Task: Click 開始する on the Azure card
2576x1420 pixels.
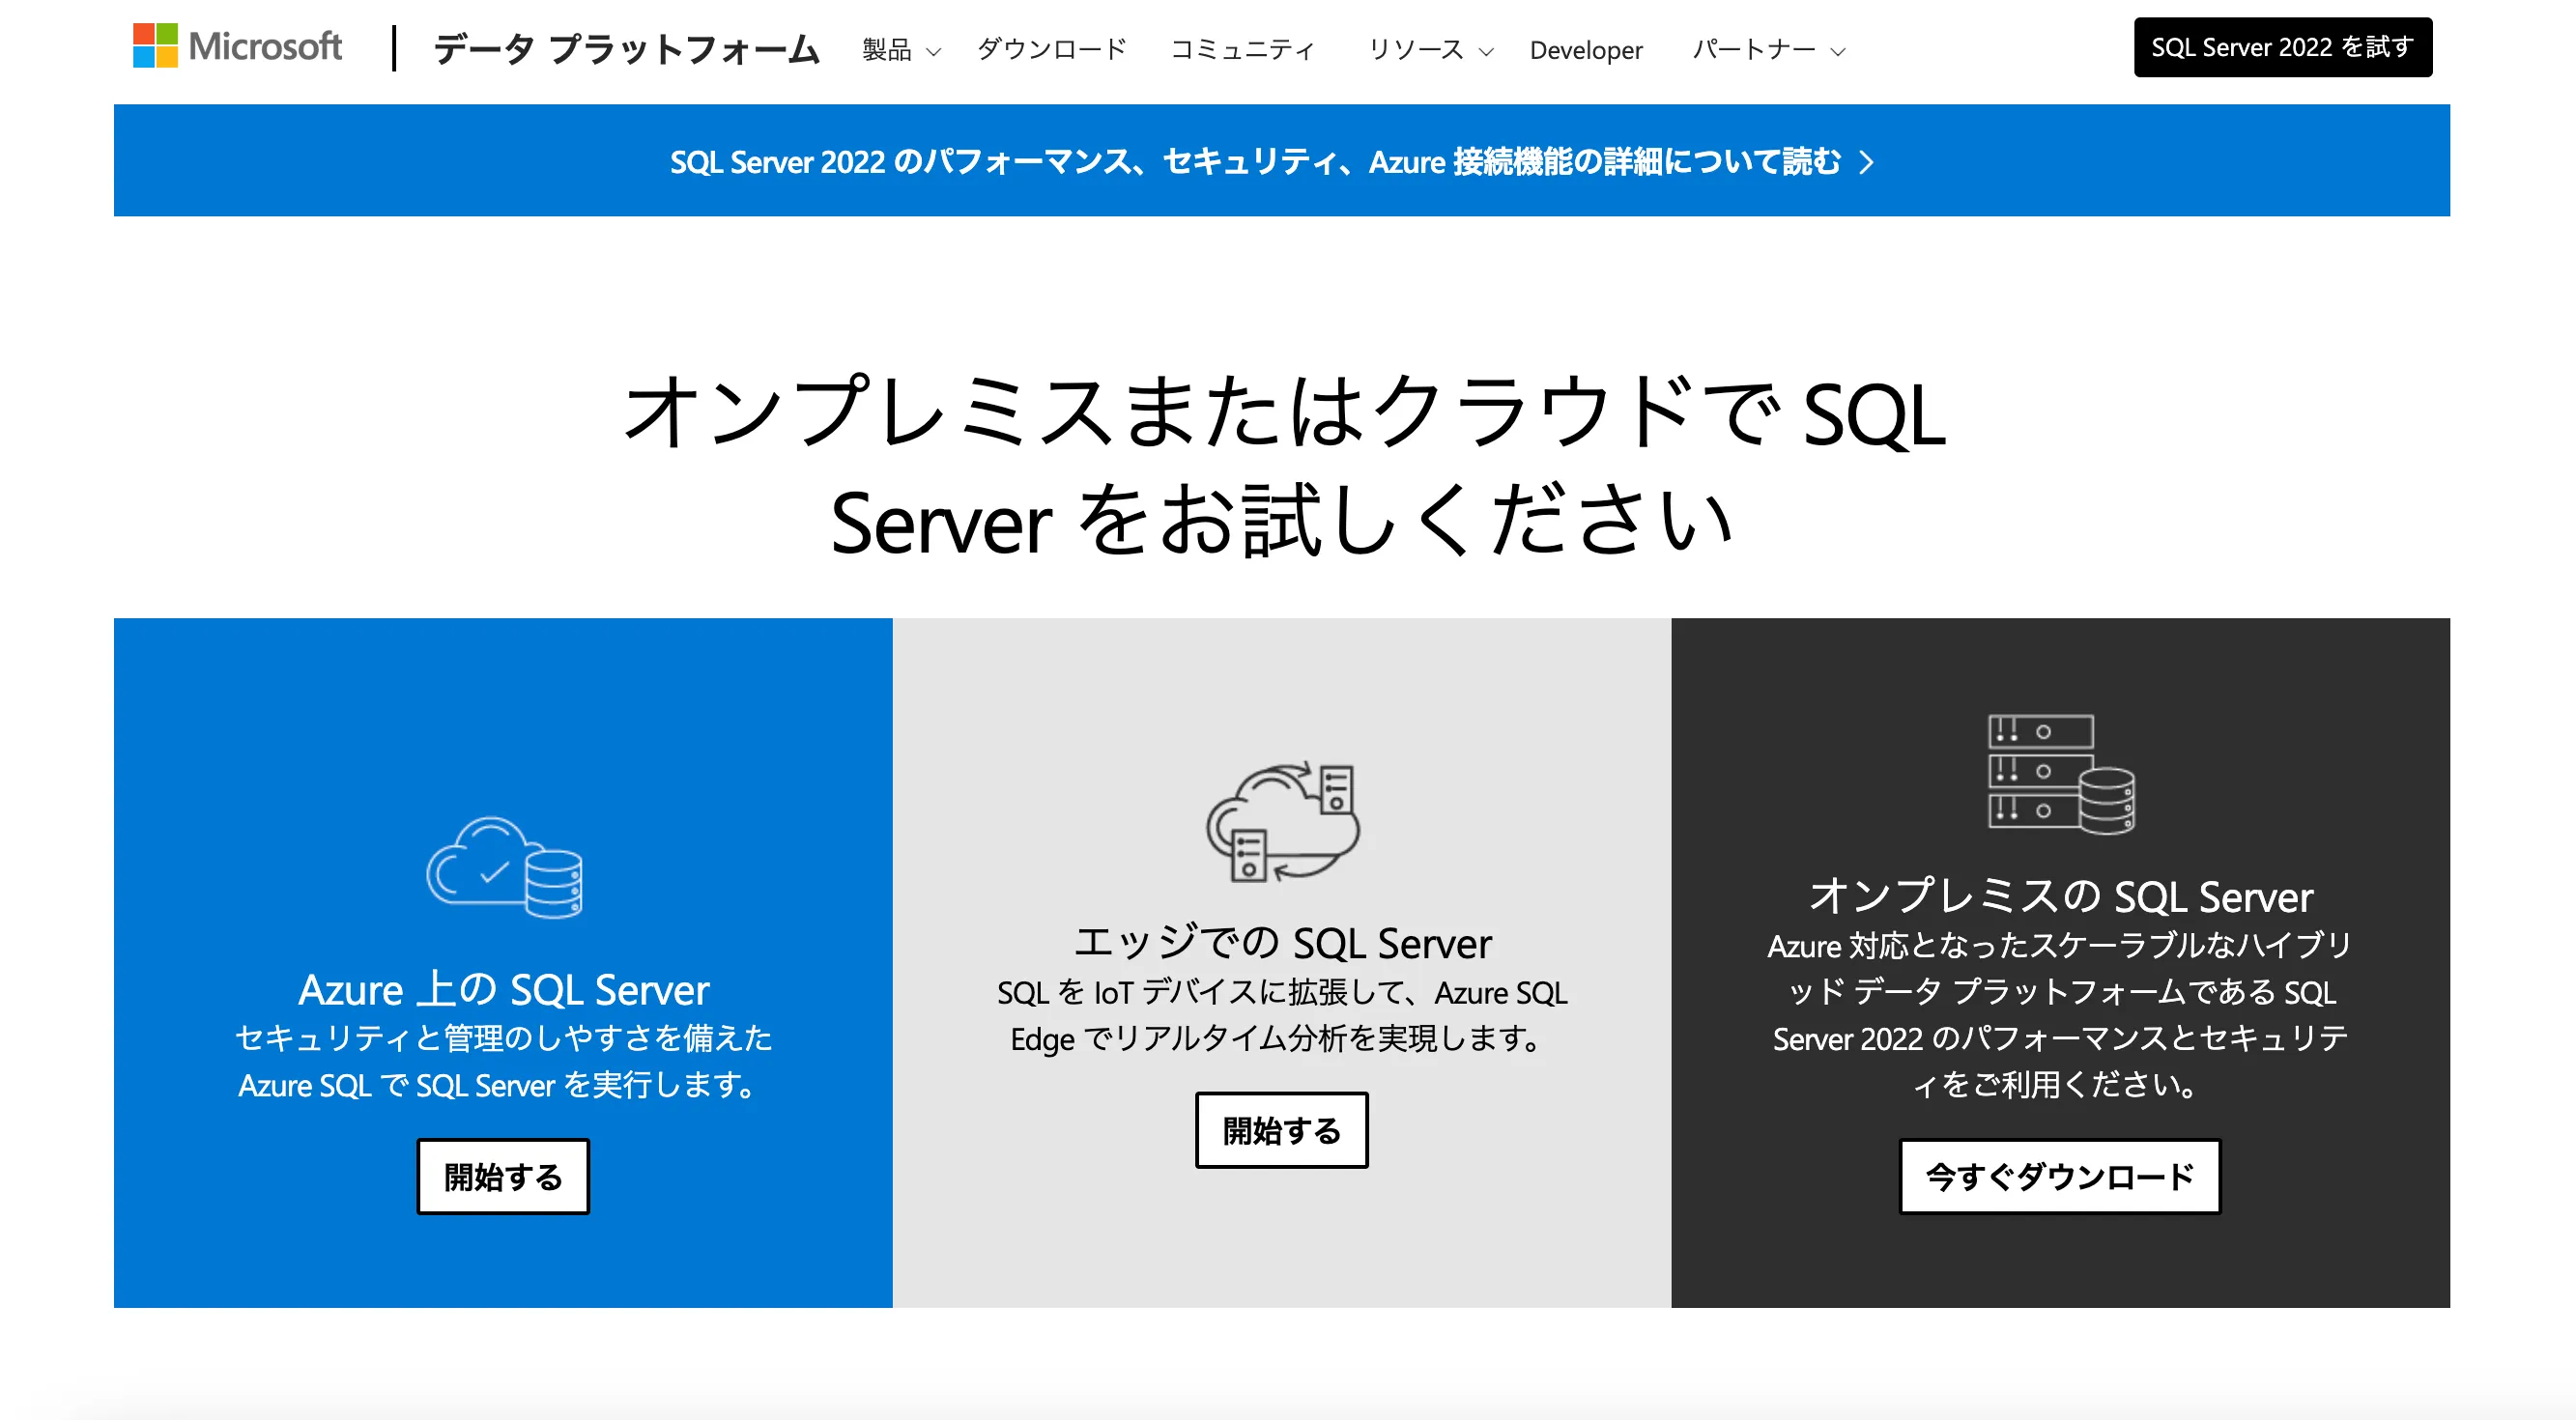Action: [503, 1177]
